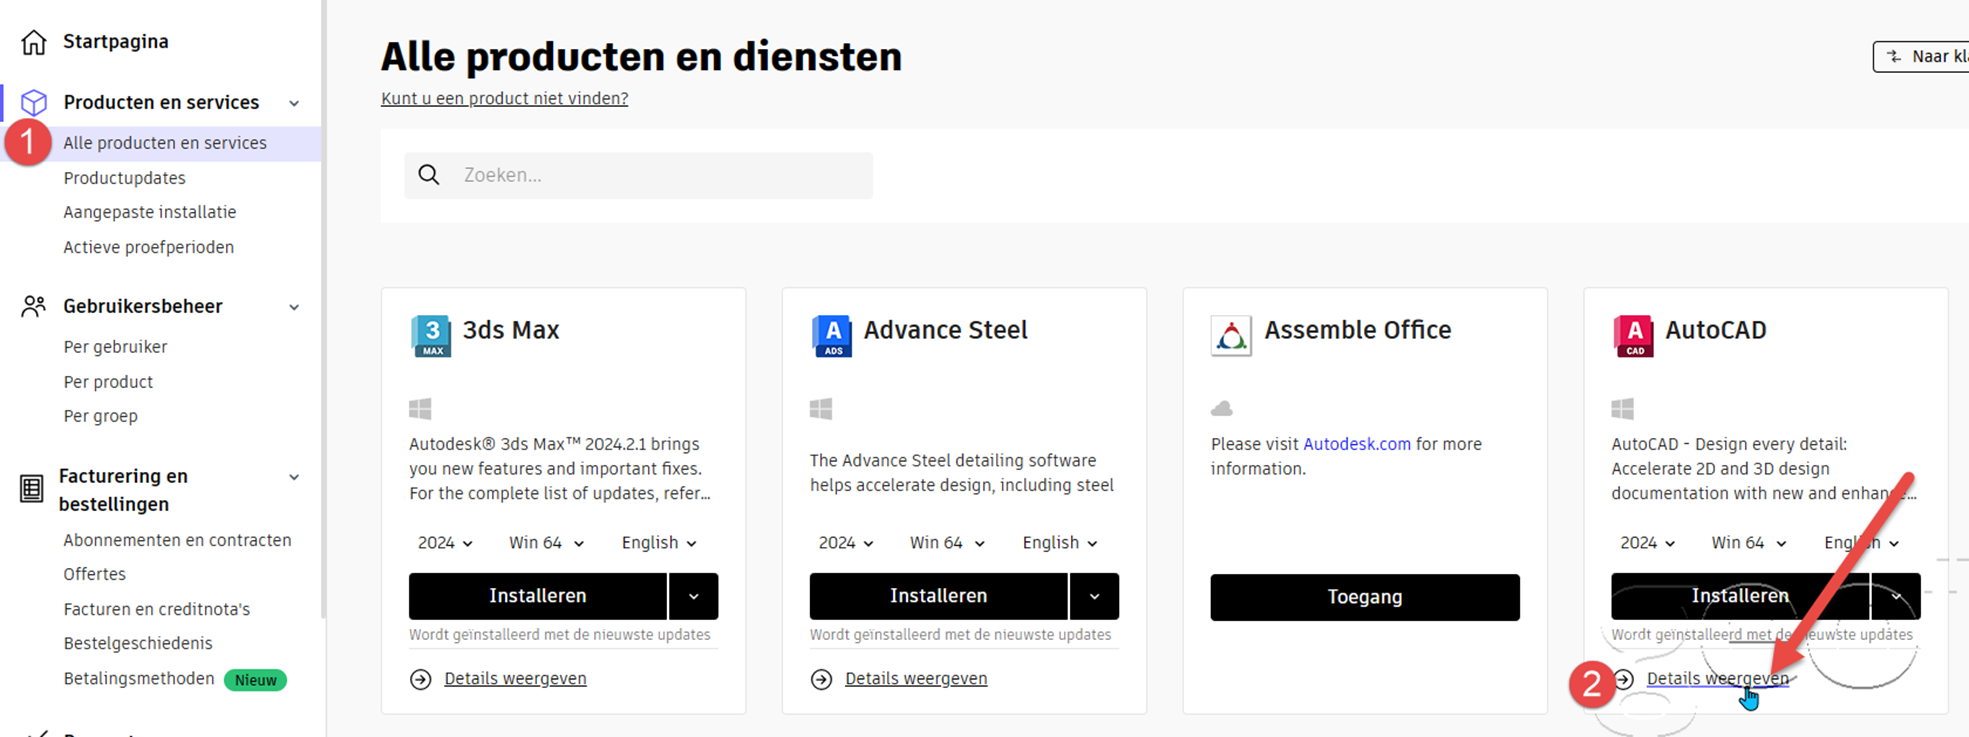Open Offertes in the sidebar

pos(95,574)
